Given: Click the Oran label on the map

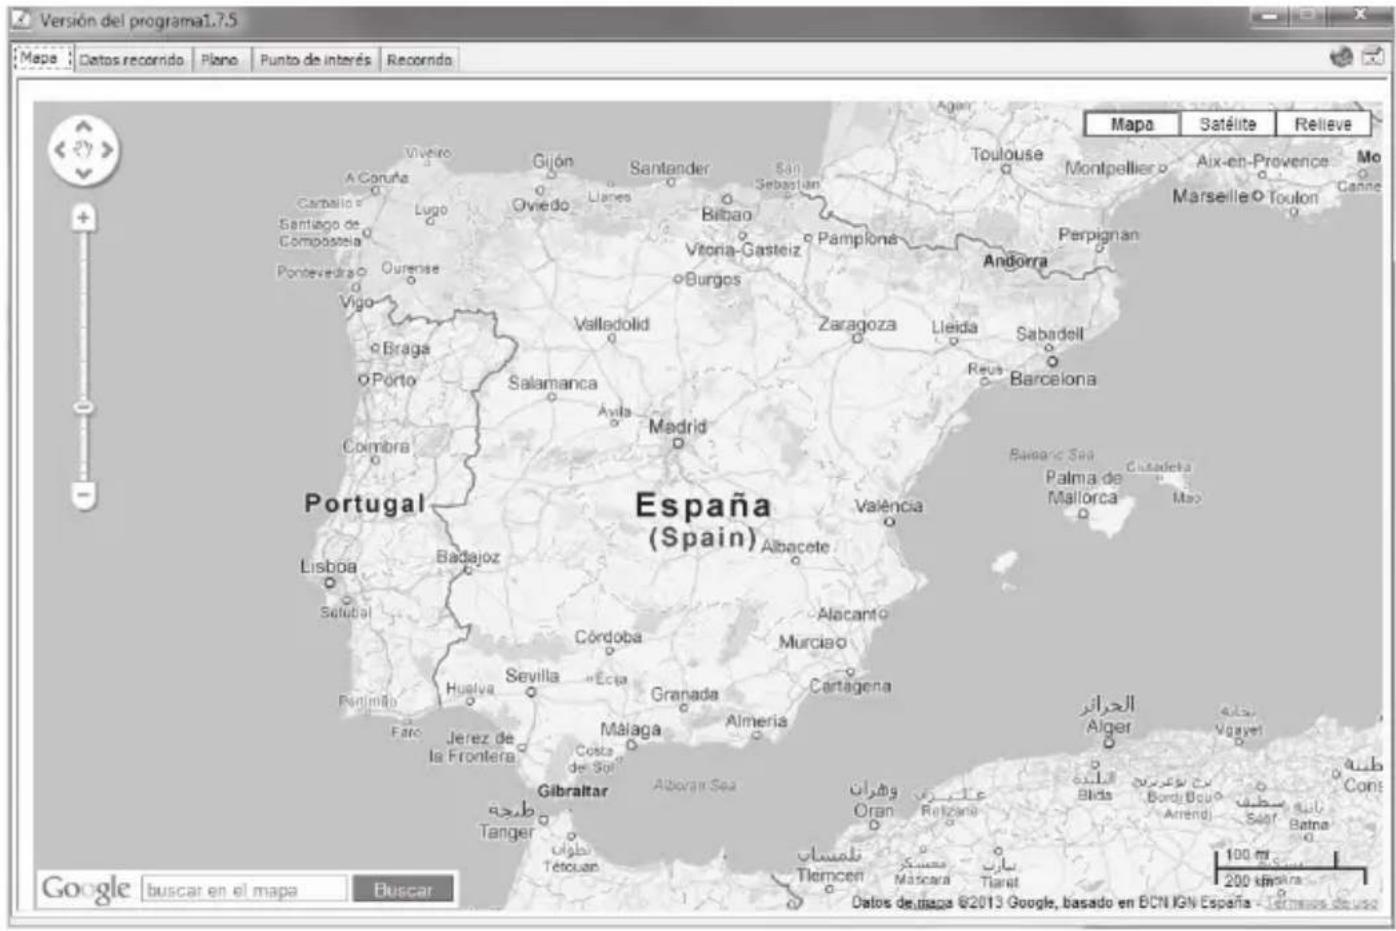Looking at the screenshot, I should [873, 810].
